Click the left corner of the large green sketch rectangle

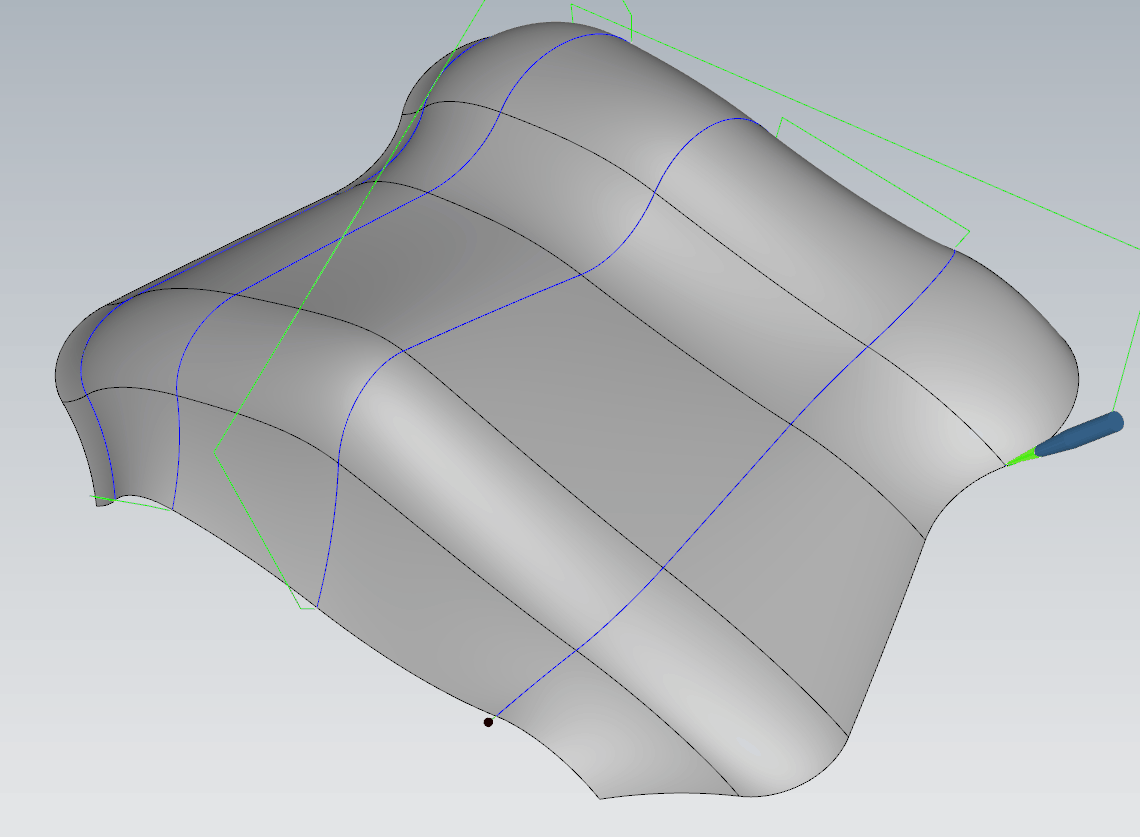tap(214, 451)
